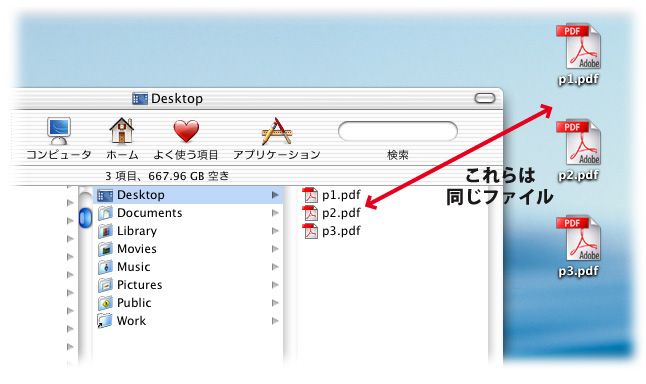Viewport: 646px width, 384px height.
Task: Click the 検索 search field
Action: [x=398, y=131]
